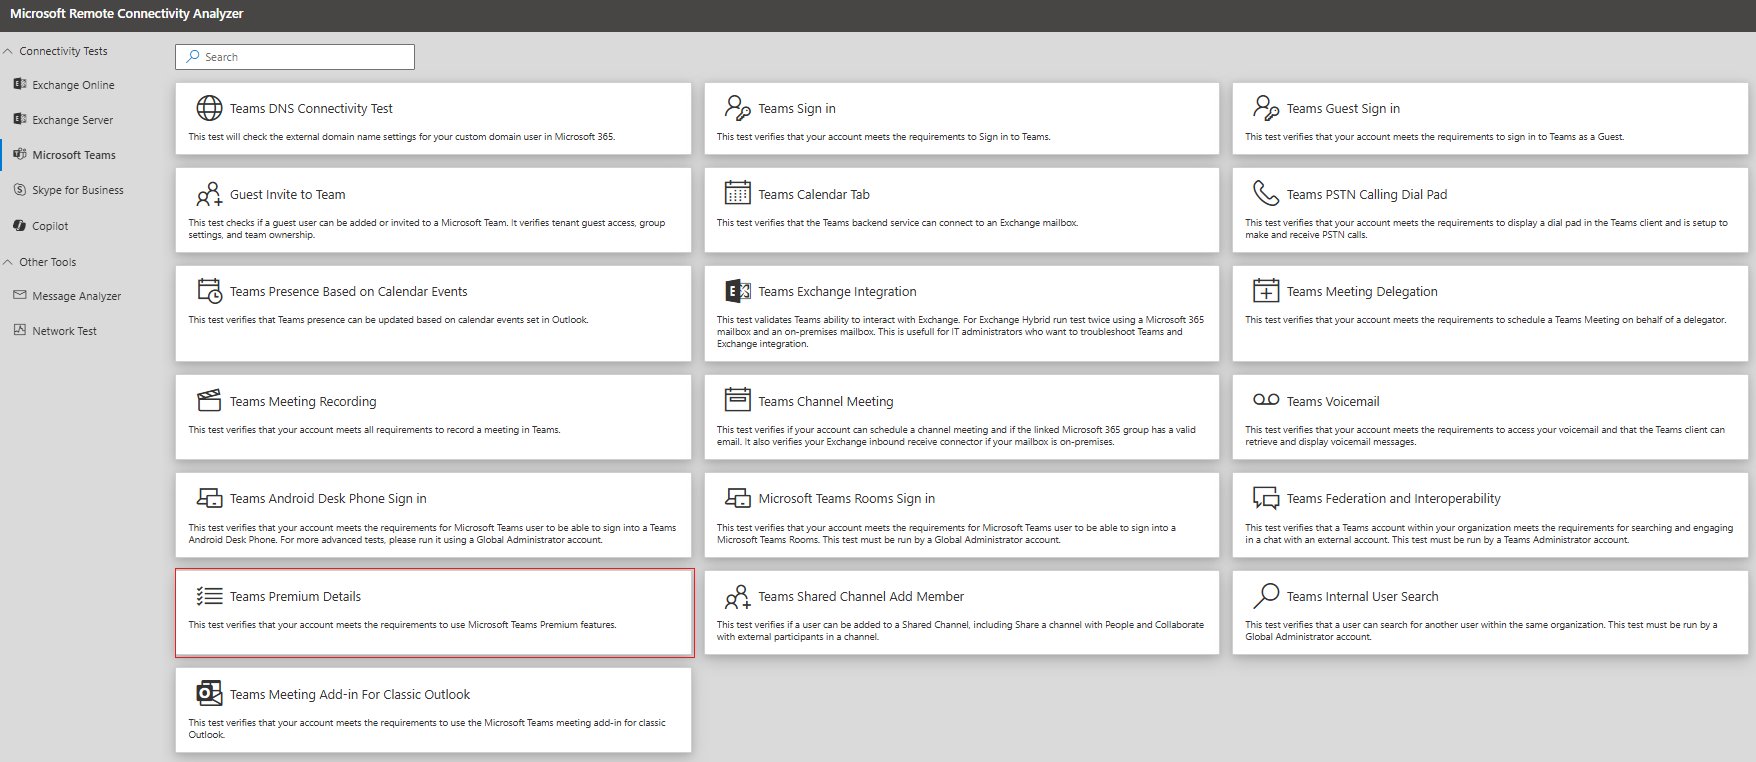Click the Teams Calendar Tab calendar icon
1756x762 pixels.
pyautogui.click(x=737, y=193)
